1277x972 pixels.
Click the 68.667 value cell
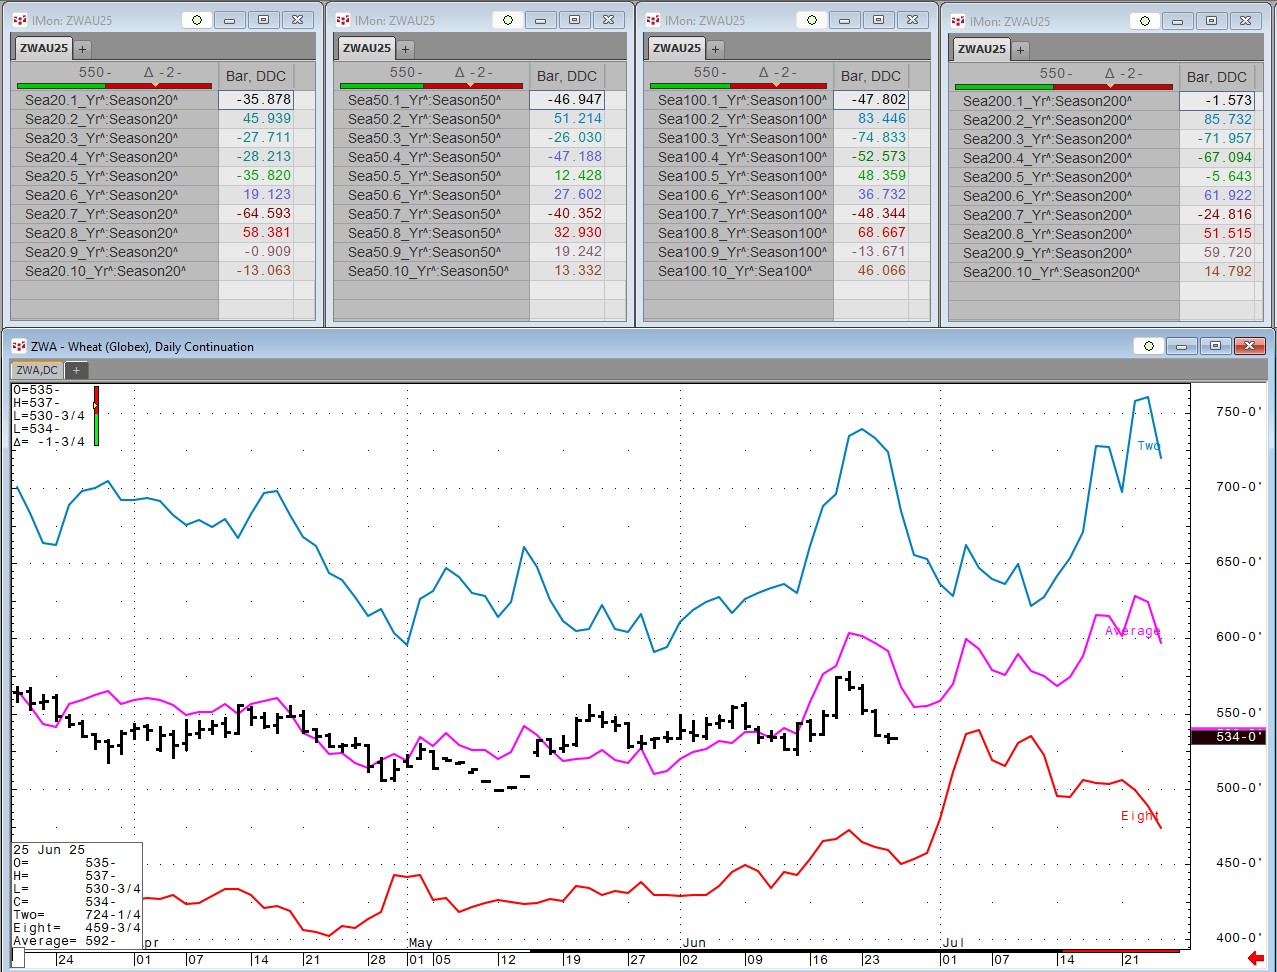click(871, 233)
